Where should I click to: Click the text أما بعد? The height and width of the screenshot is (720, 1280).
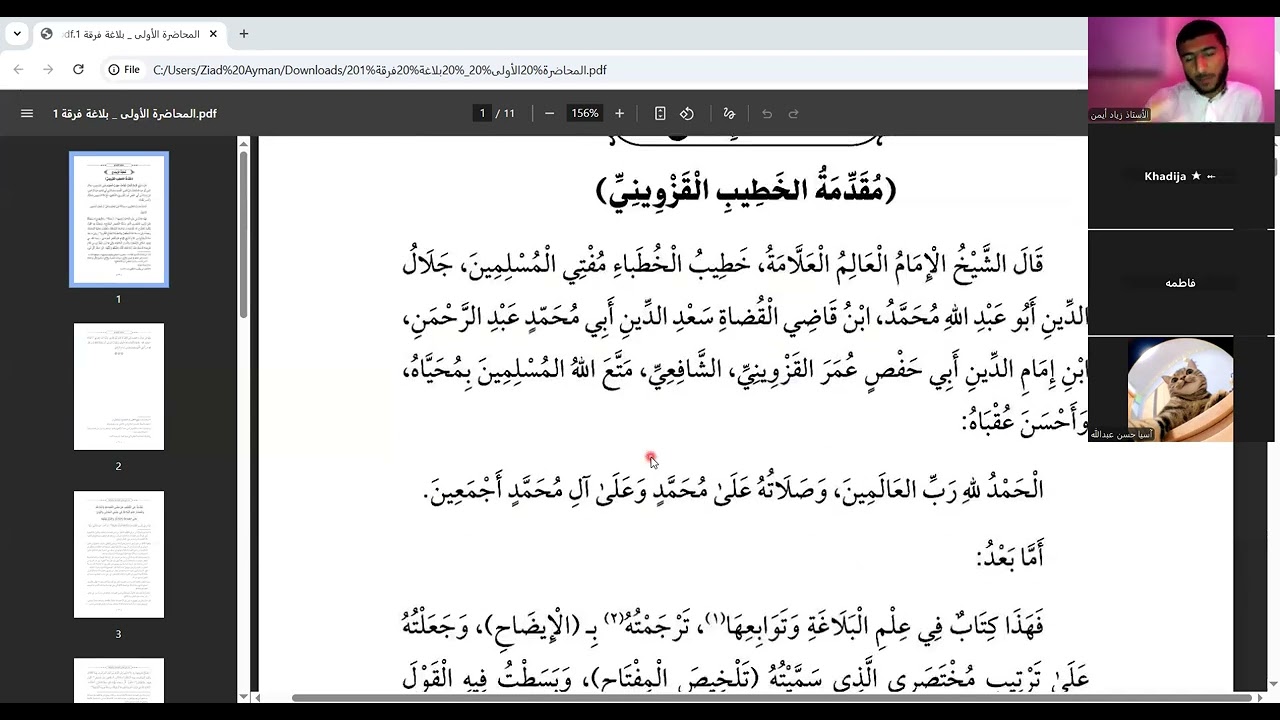click(x=1010, y=555)
